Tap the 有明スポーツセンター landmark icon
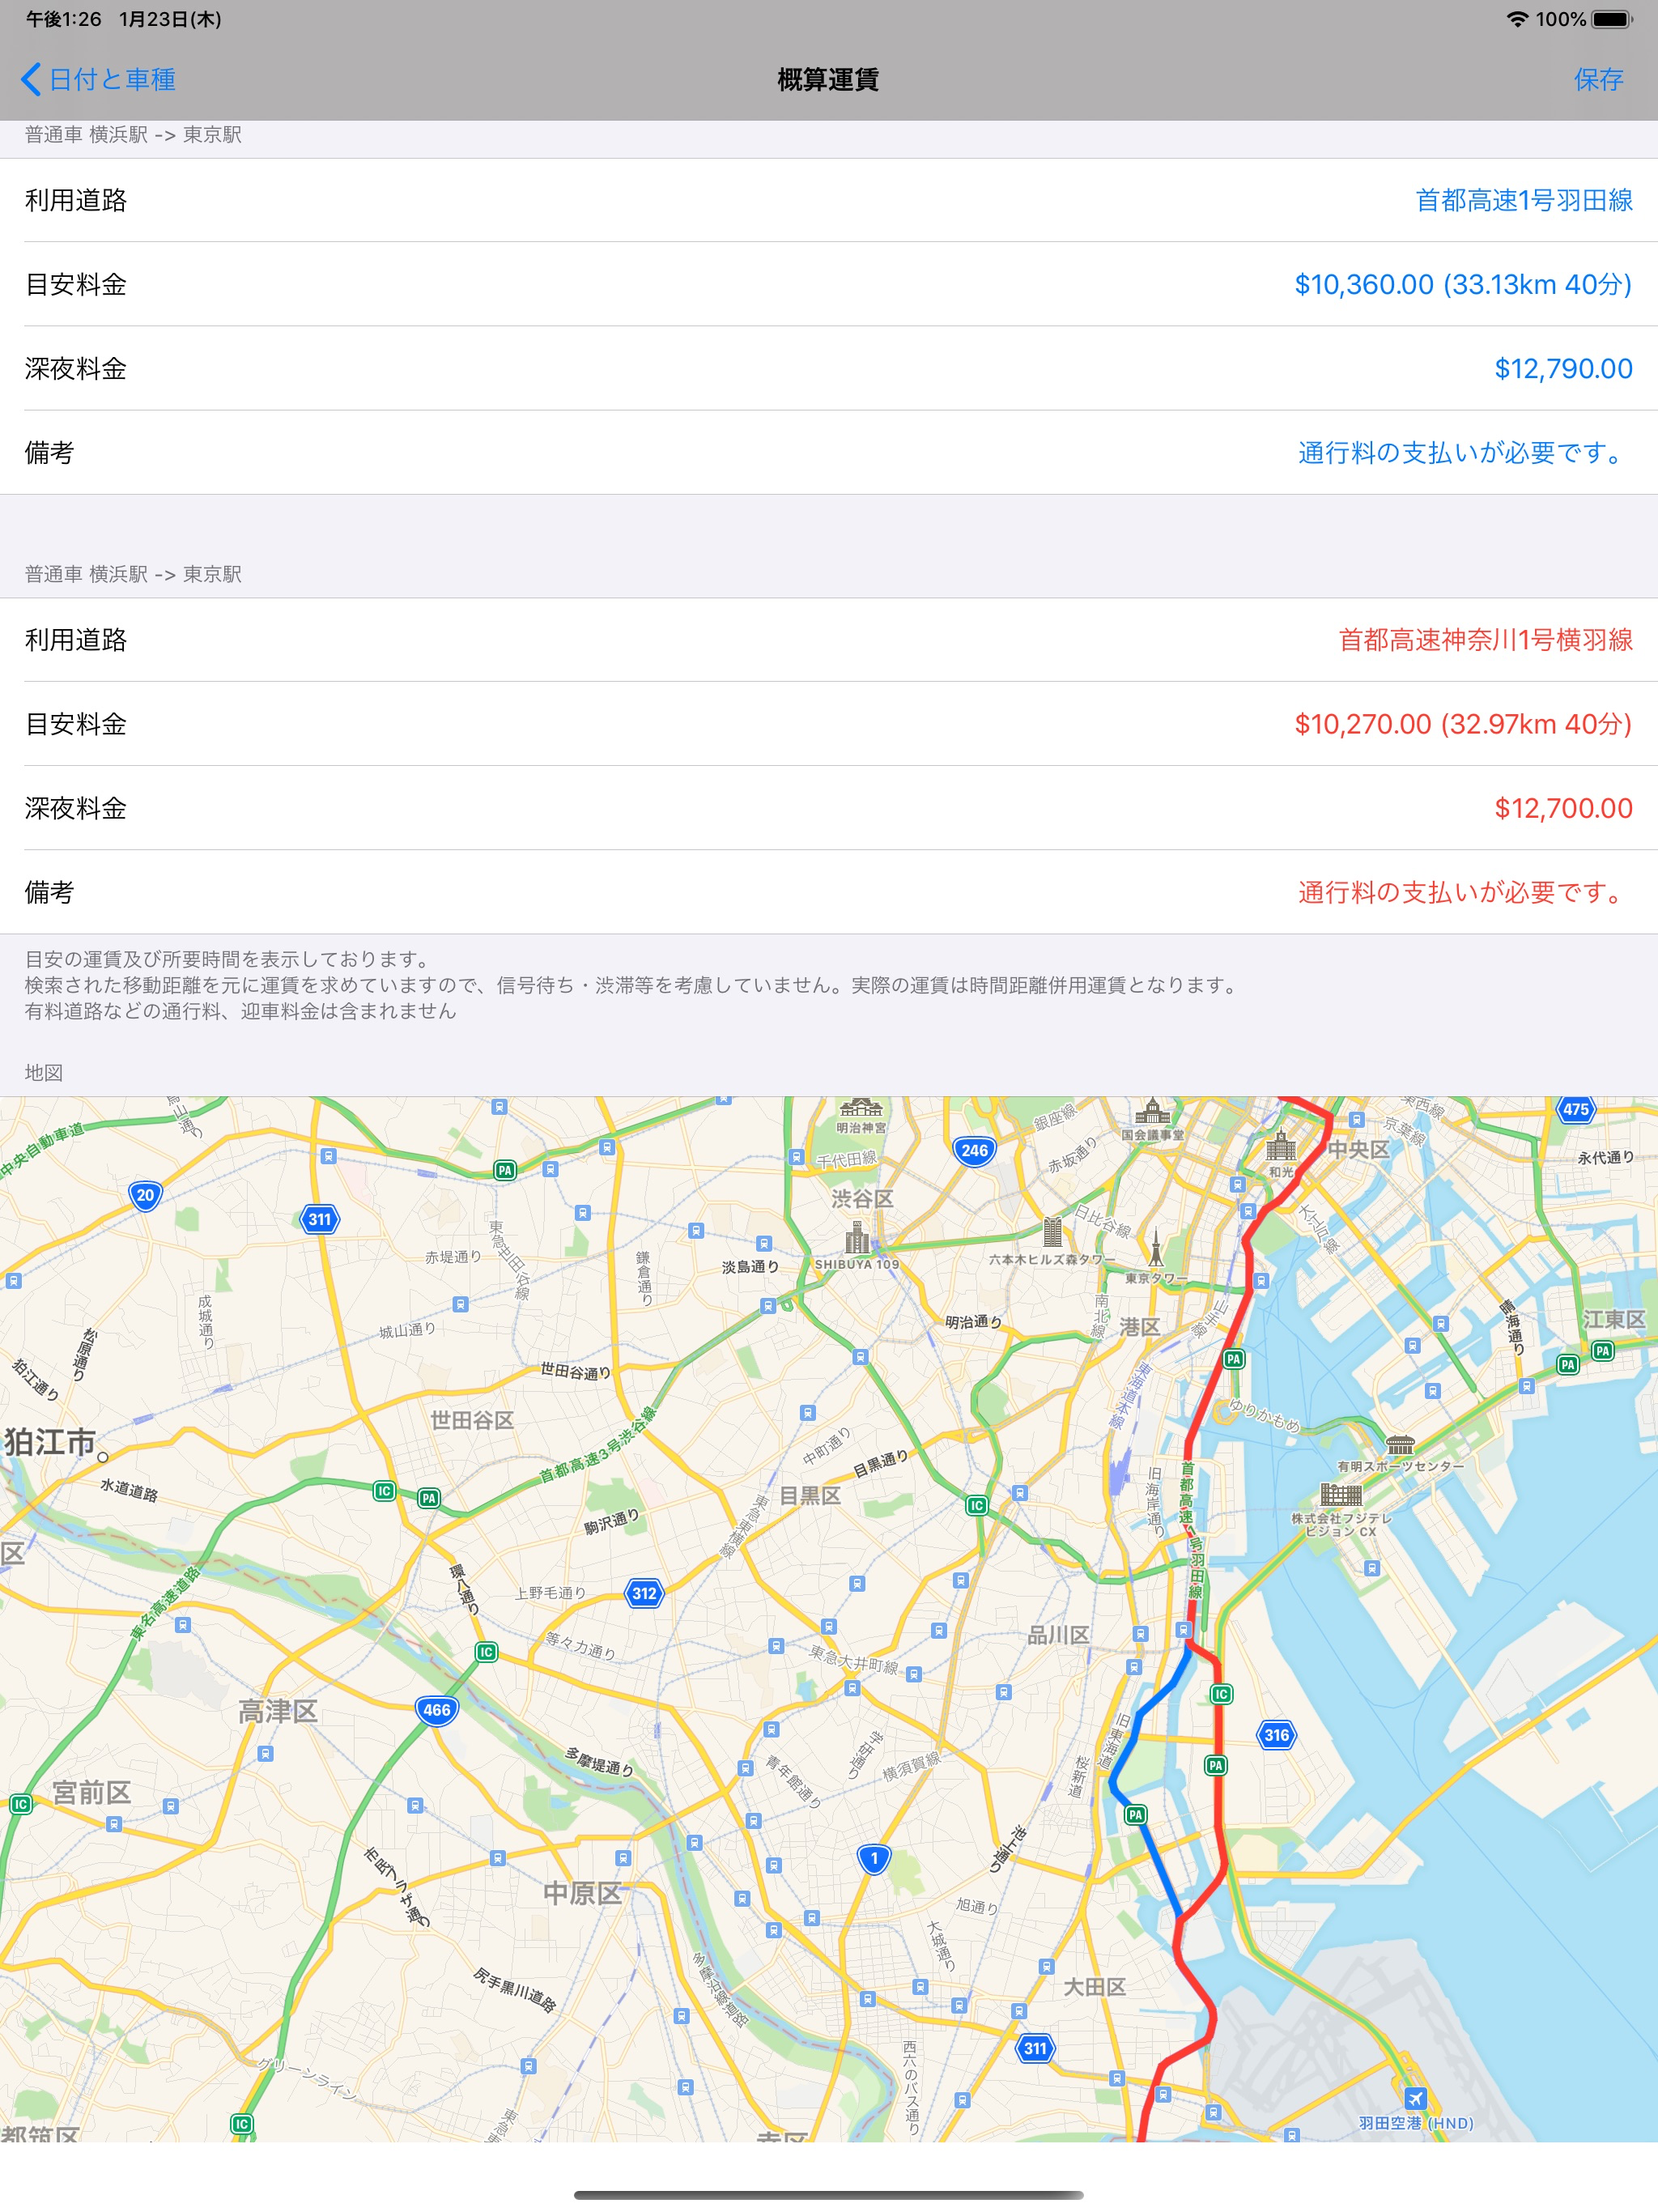Screen dimensions: 1658x2212 coord(1400,1445)
